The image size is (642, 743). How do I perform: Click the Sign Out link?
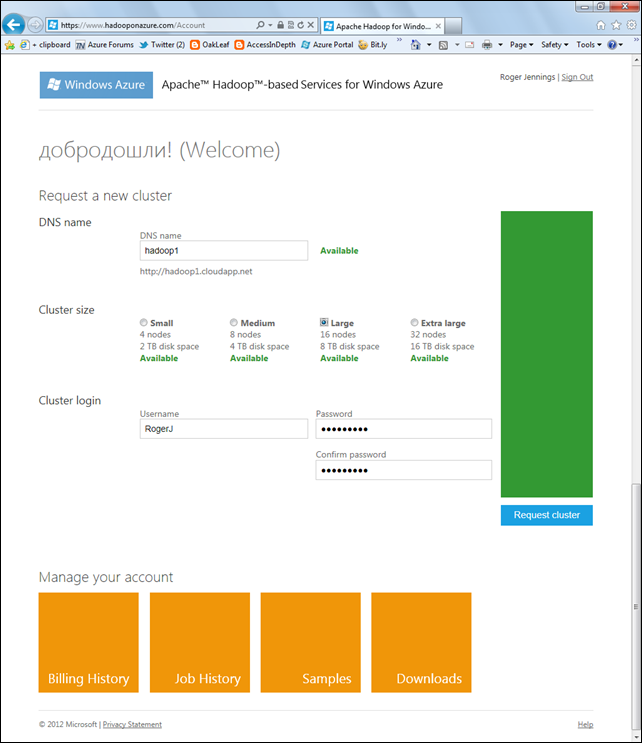pos(577,77)
